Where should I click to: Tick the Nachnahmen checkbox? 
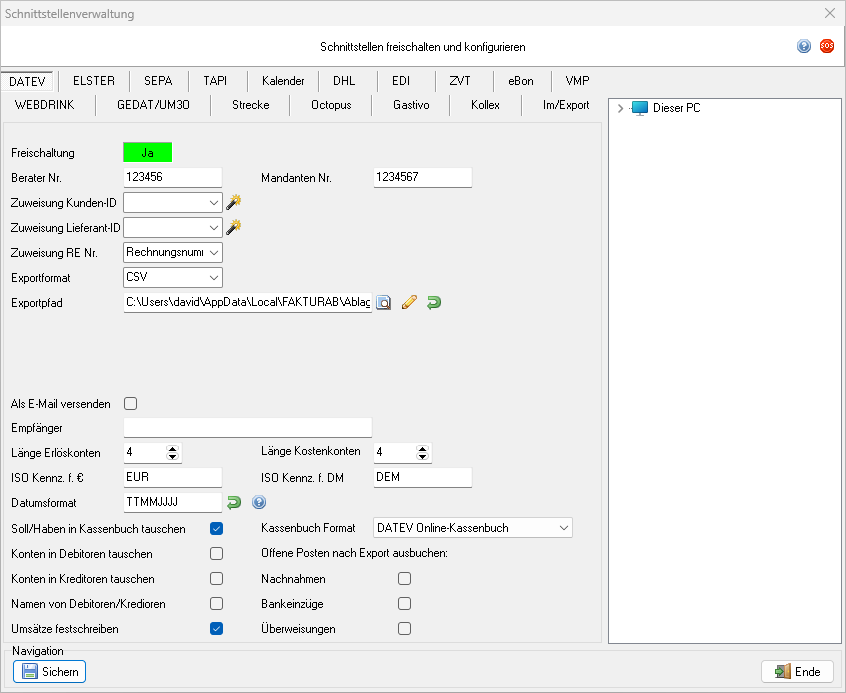(x=404, y=578)
